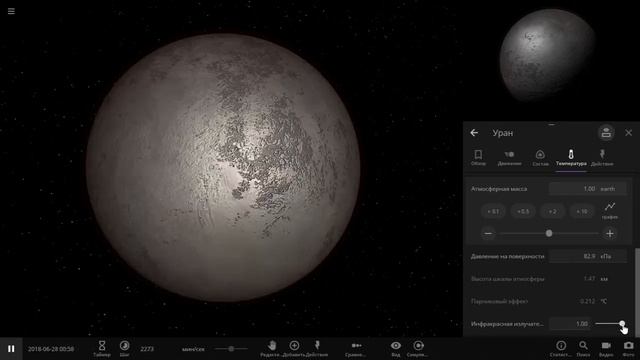
Task: Adjust the simulation speed slider
Action: click(x=231, y=349)
